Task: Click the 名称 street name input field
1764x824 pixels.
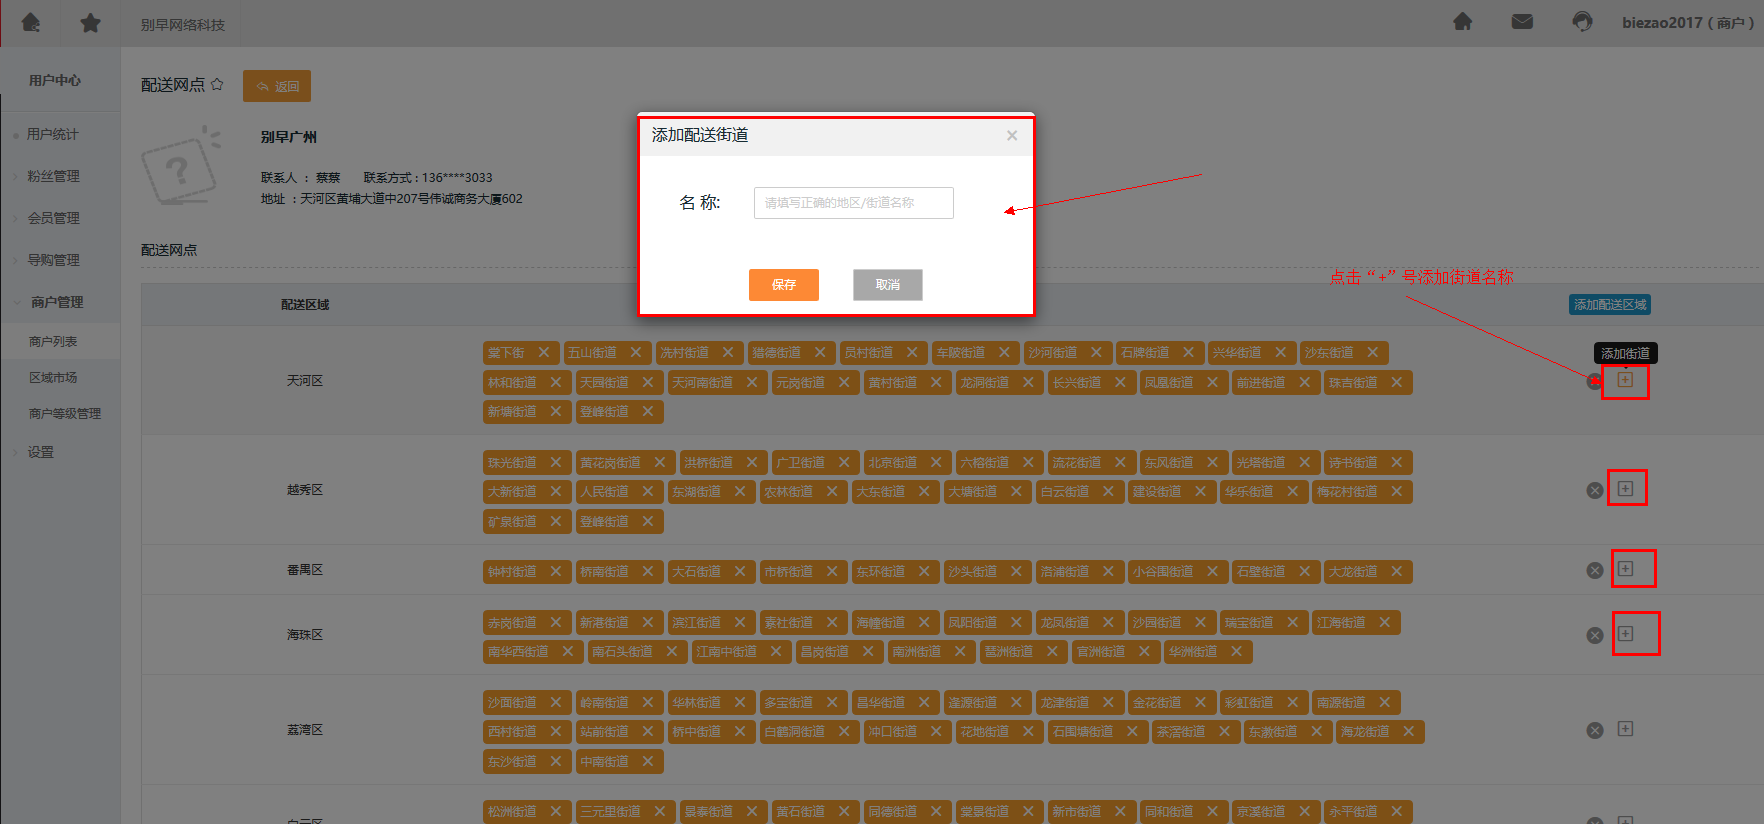Action: click(853, 203)
